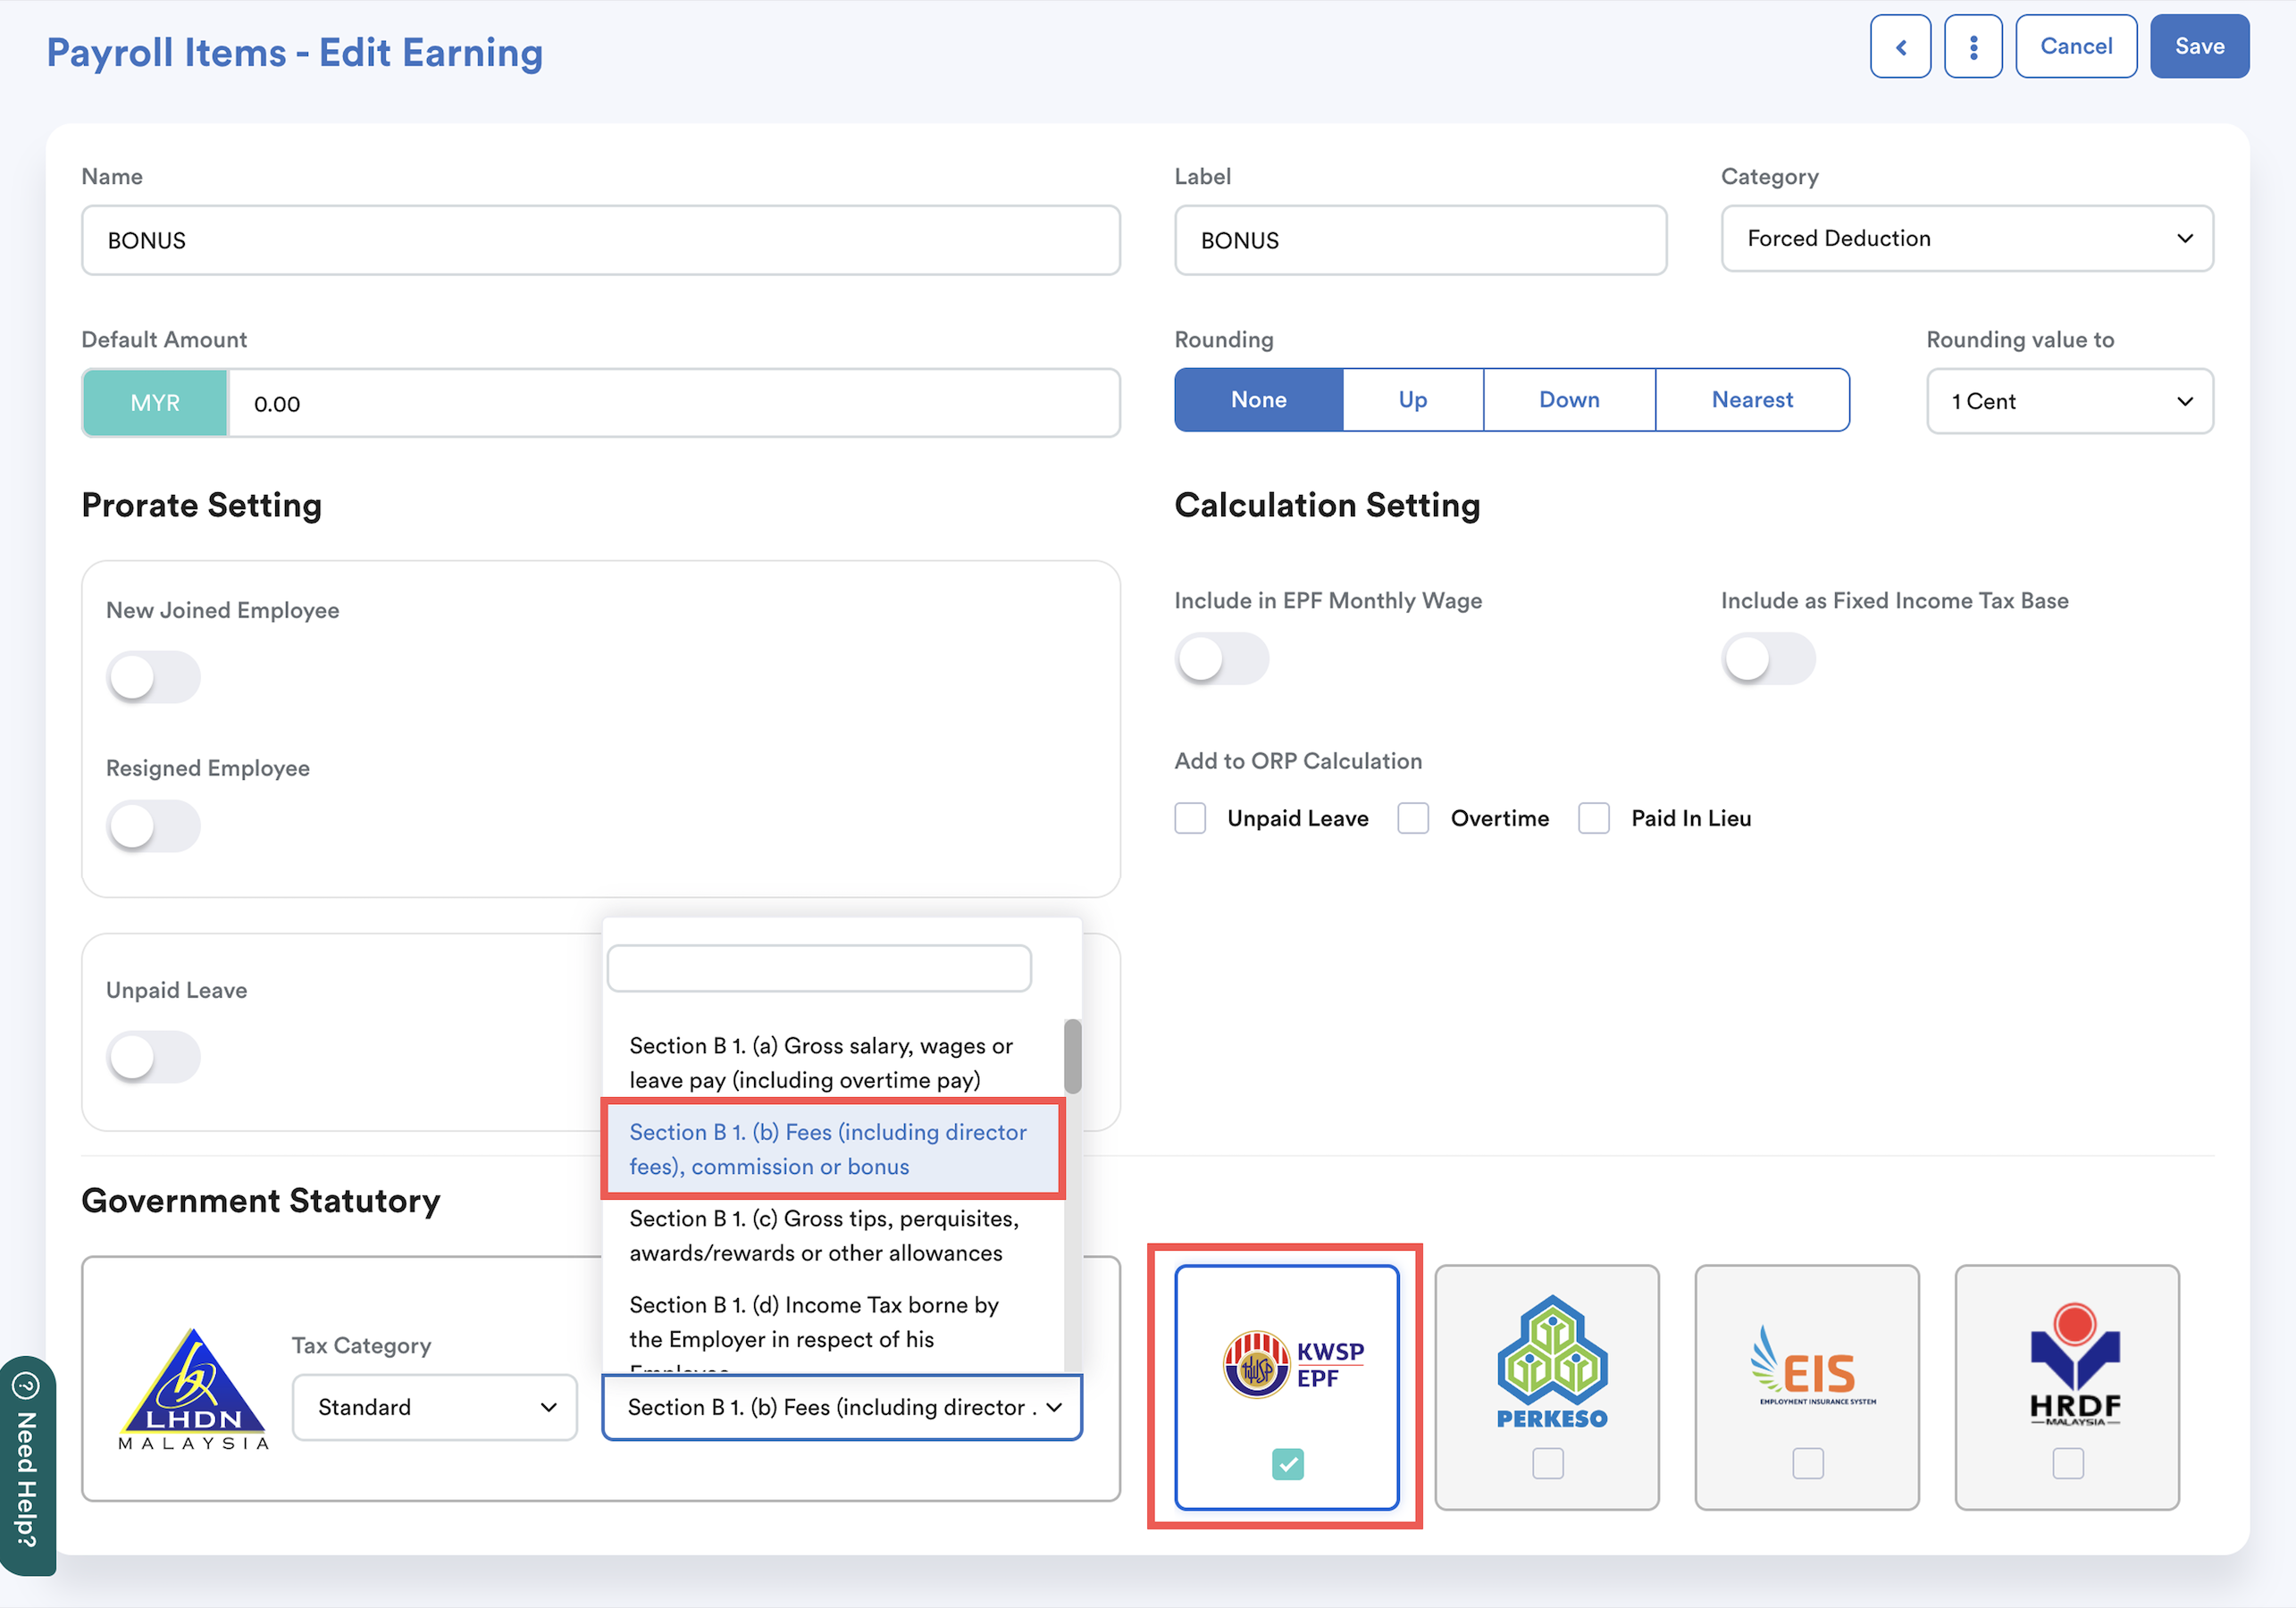
Task: Expand the Rounding value to dropdown
Action: coord(2069,402)
